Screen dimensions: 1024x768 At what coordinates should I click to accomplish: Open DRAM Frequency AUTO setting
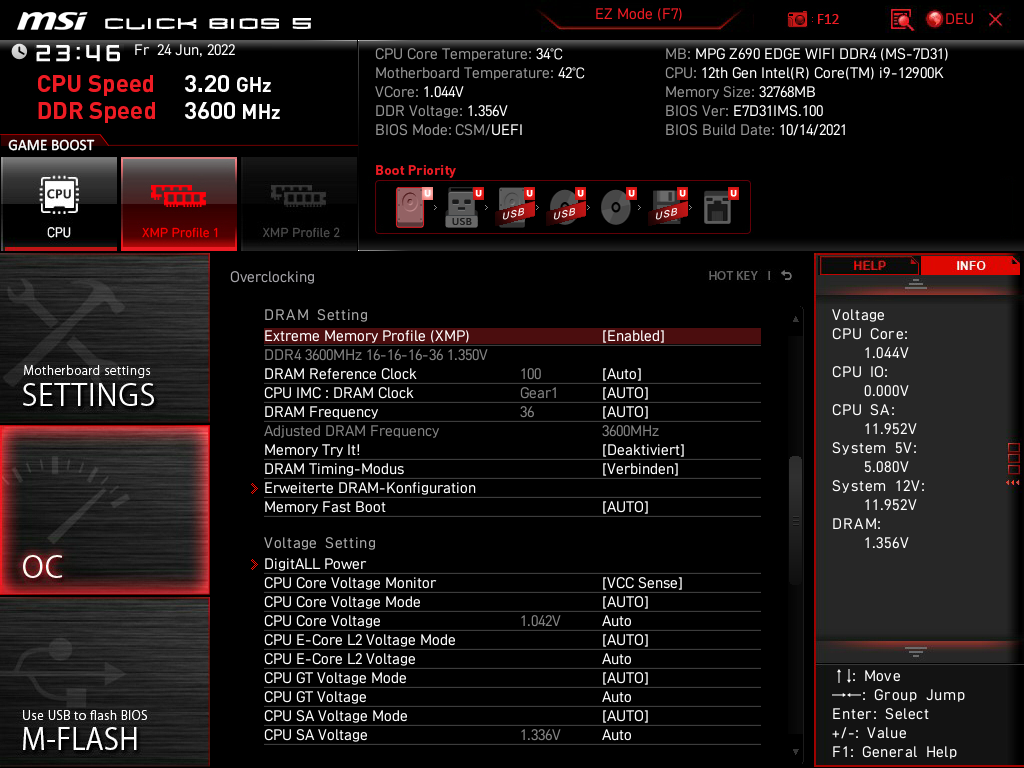coord(625,412)
